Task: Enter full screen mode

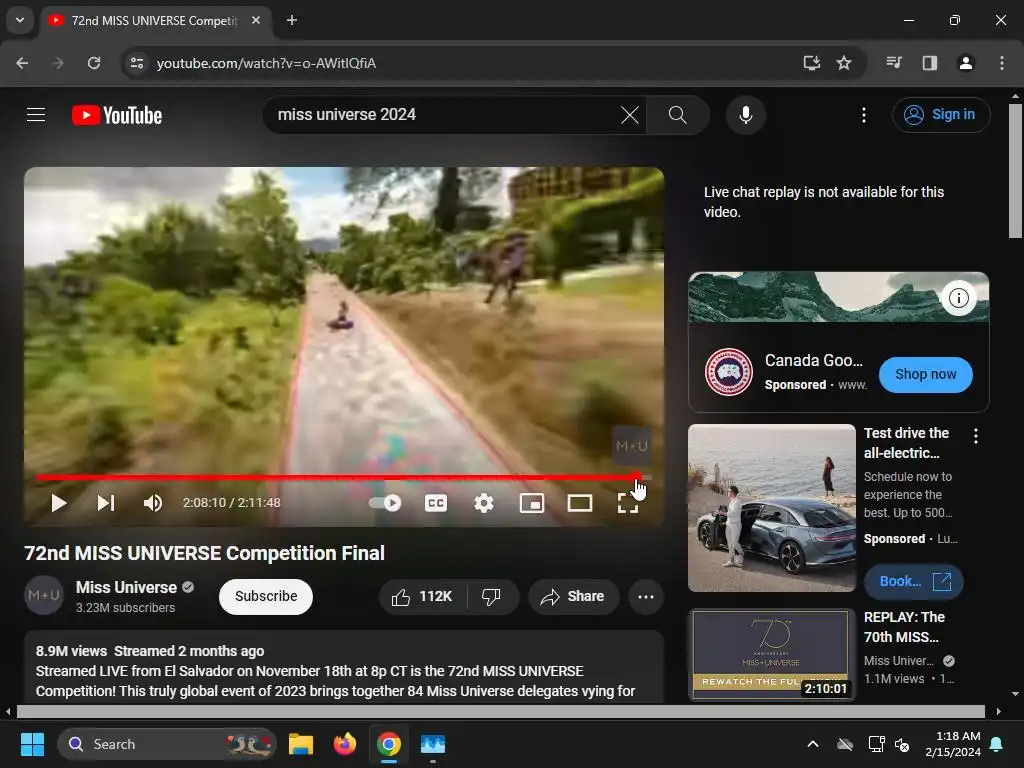Action: point(628,503)
